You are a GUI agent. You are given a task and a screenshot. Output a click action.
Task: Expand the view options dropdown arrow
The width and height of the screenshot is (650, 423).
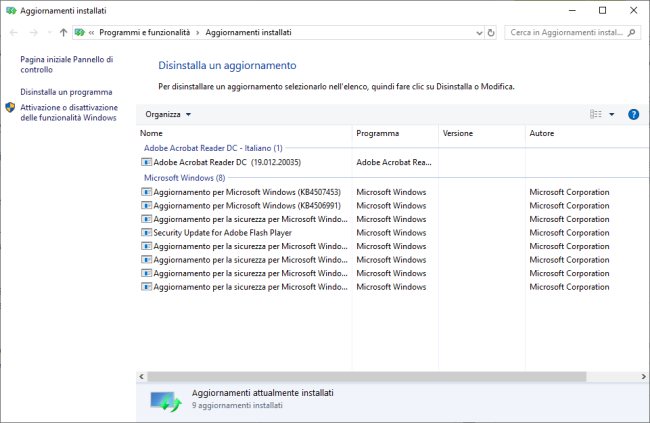point(612,114)
